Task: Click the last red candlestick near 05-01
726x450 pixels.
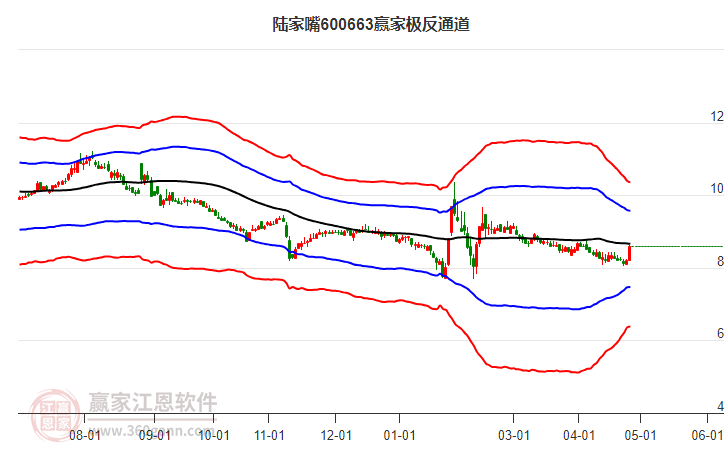Action: tap(629, 253)
